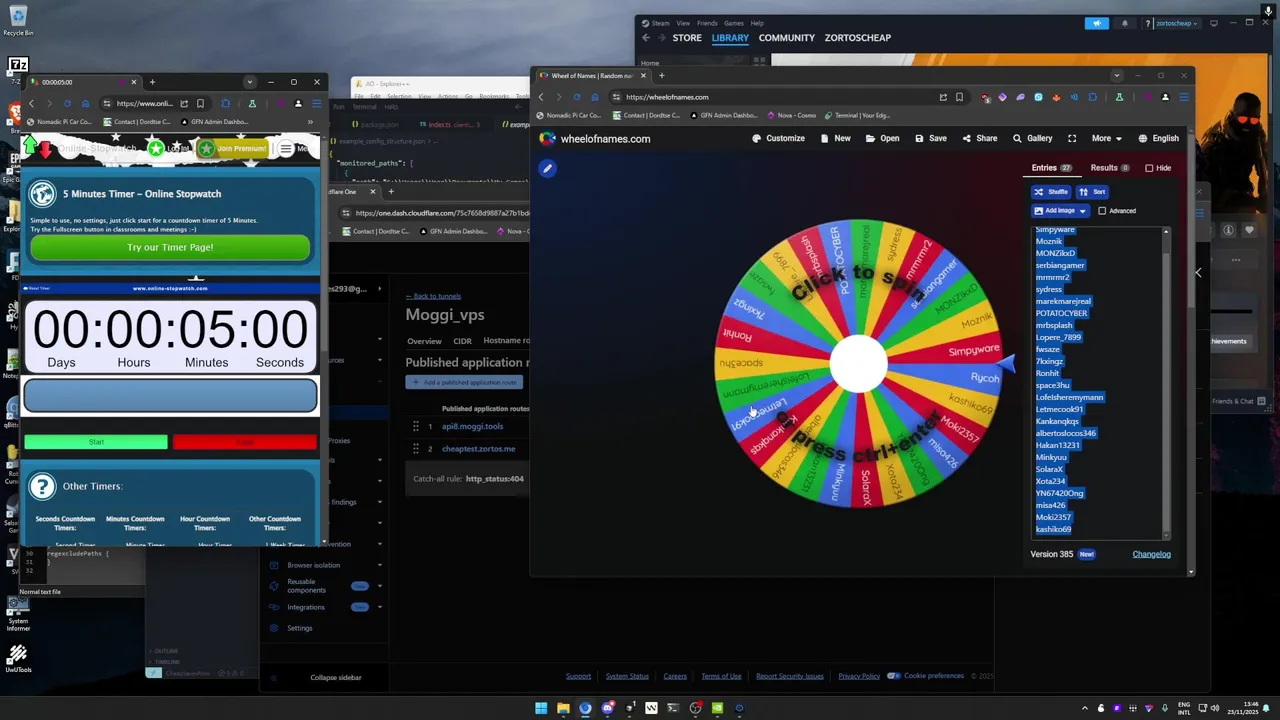Viewport: 1280px width, 720px height.
Task: Click the POTATOCYBER entry in the list
Action: click(1061, 313)
